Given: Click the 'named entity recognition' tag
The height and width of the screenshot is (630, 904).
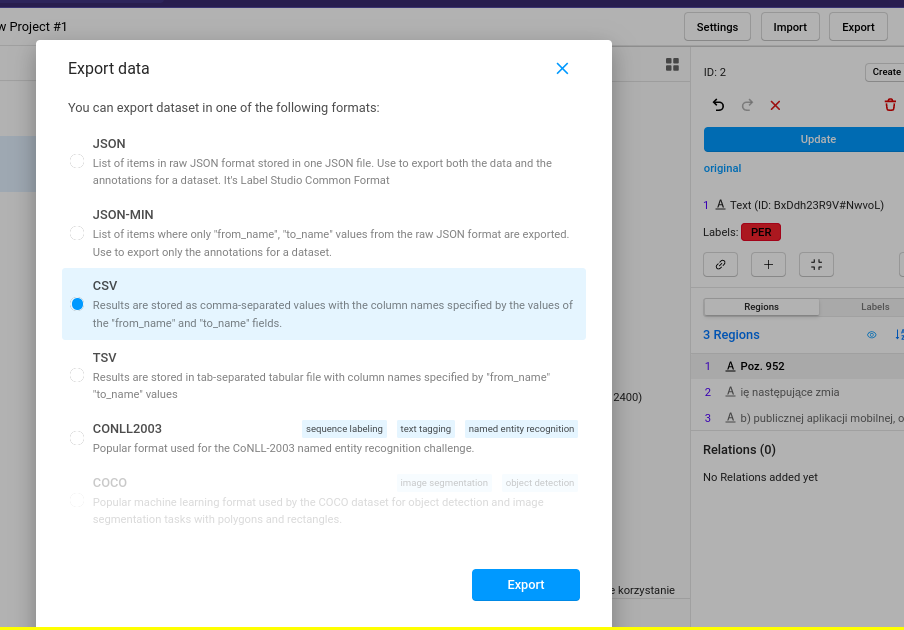Looking at the screenshot, I should [x=521, y=429].
